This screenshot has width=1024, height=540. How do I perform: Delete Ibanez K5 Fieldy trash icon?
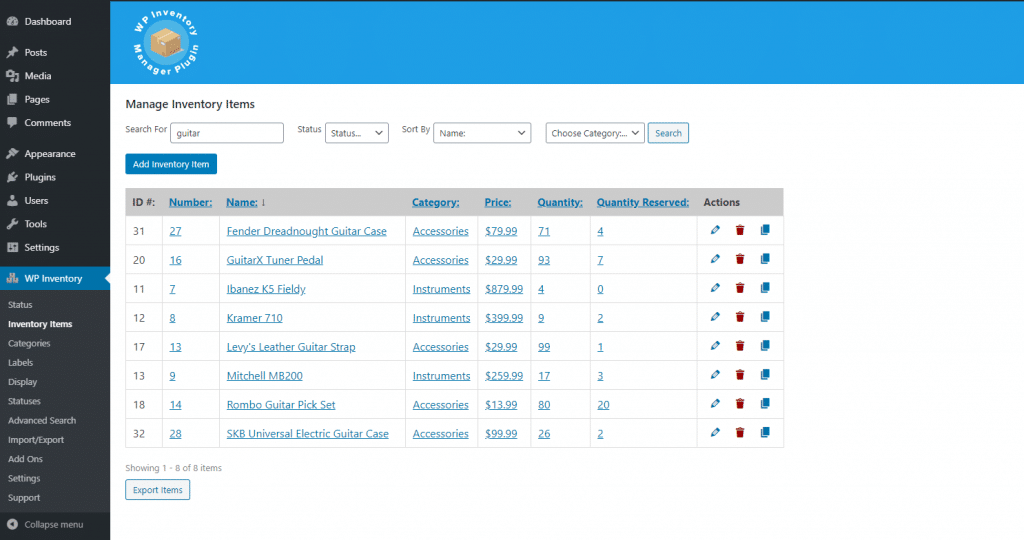click(x=740, y=288)
